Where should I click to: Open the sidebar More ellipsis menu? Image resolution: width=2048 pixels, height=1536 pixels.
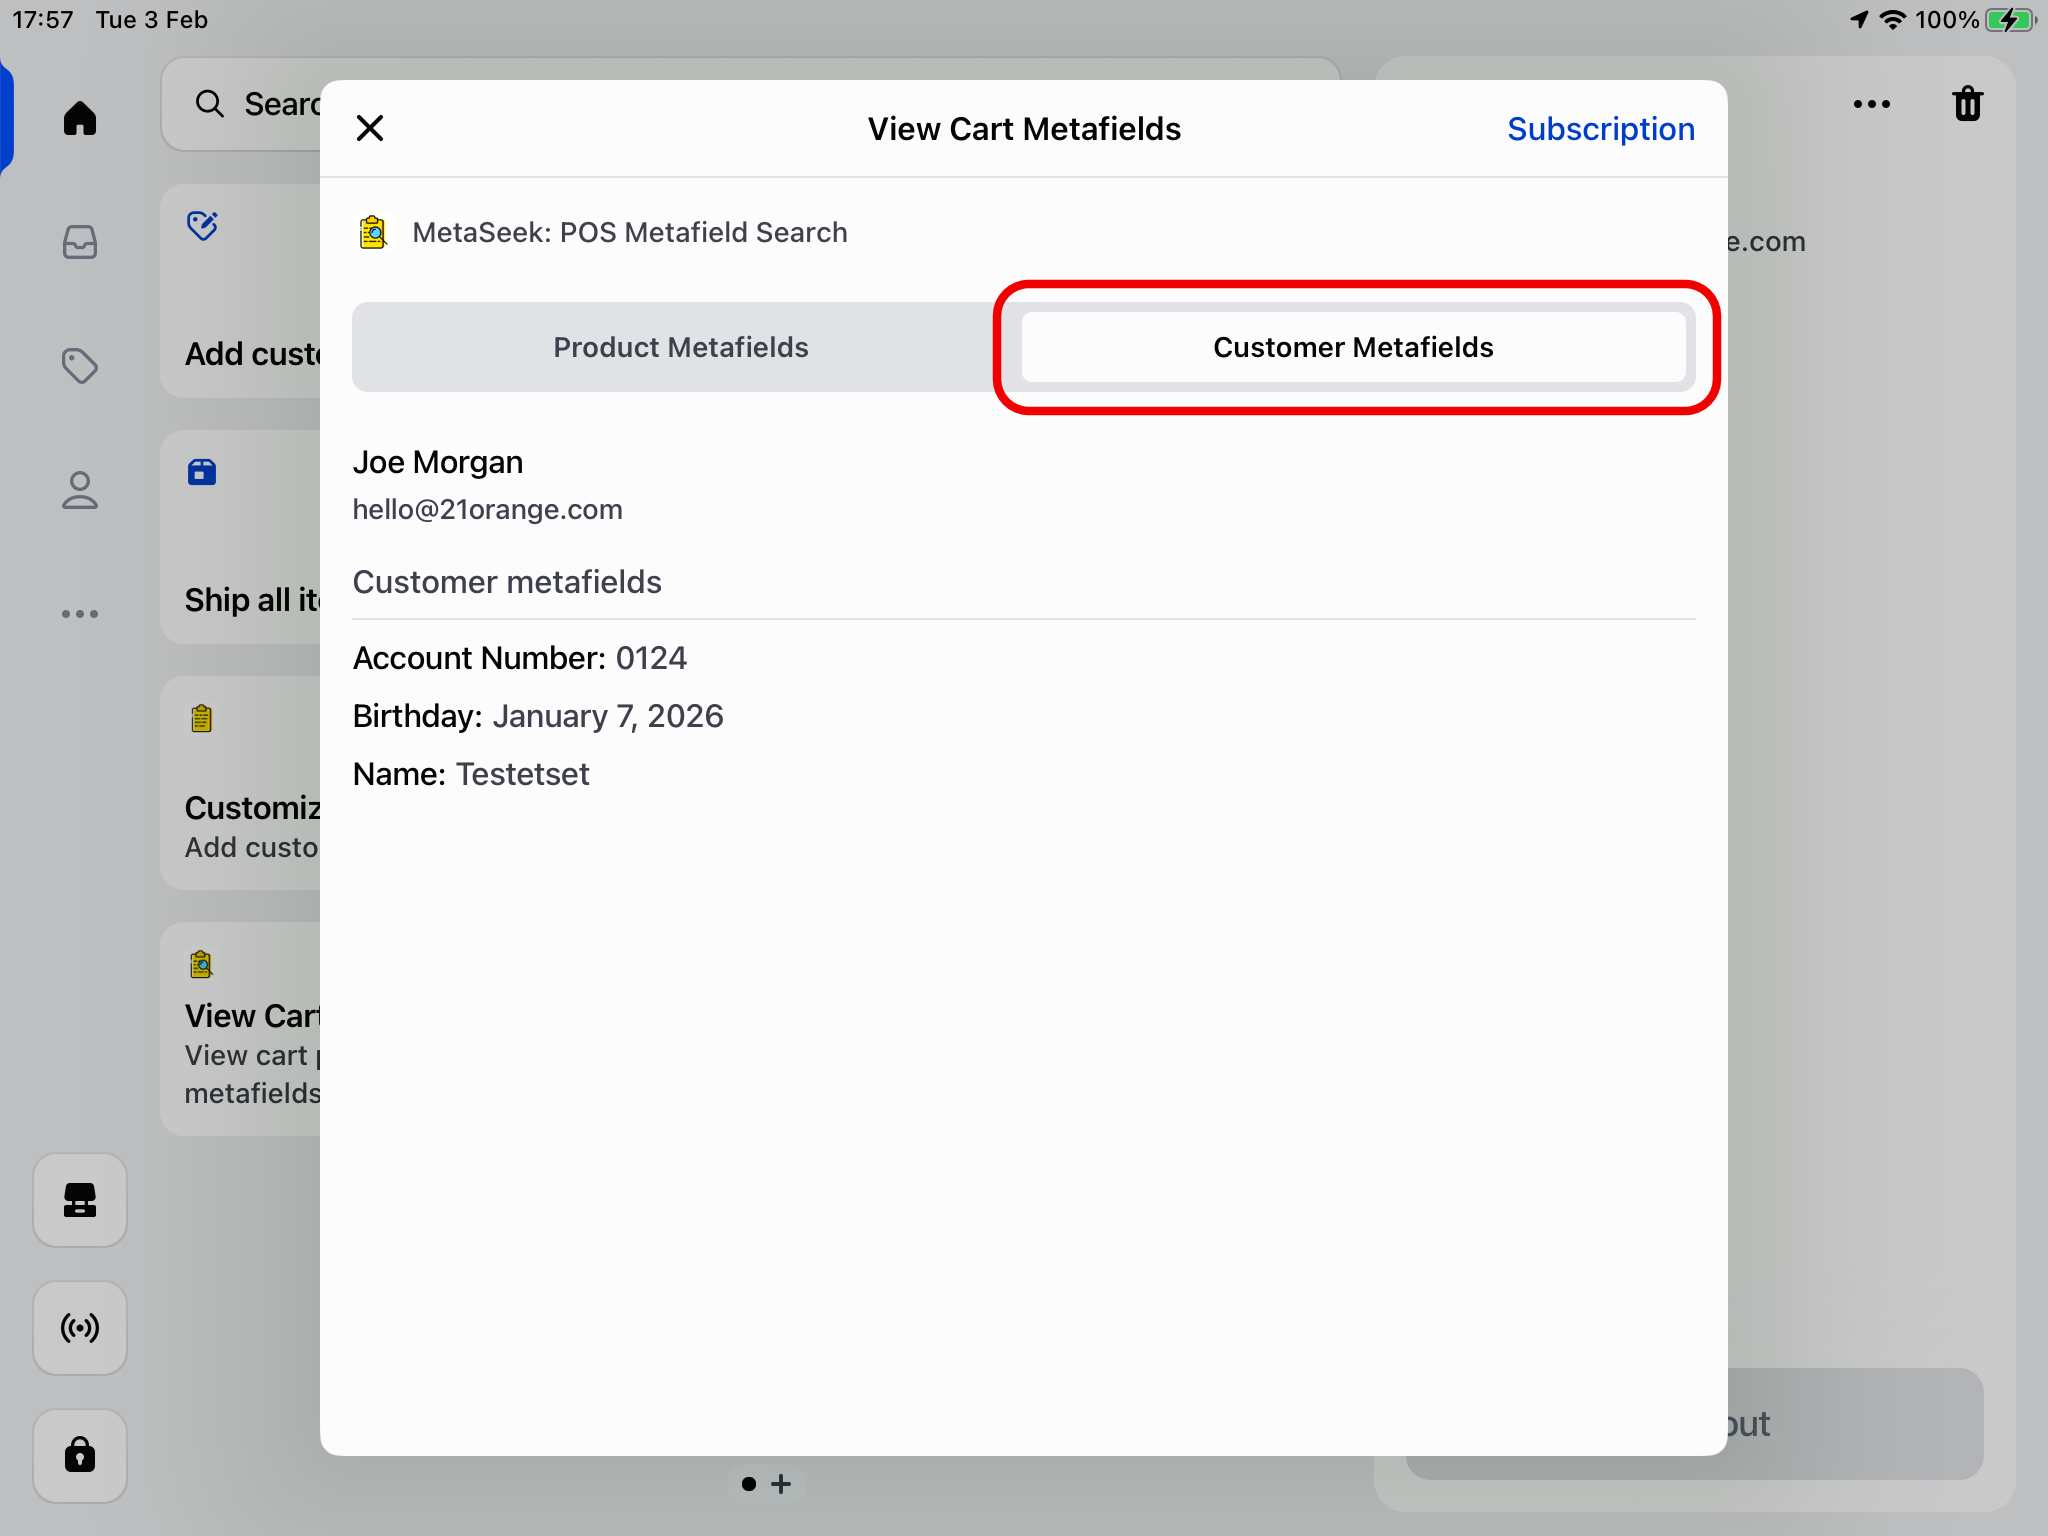[80, 614]
